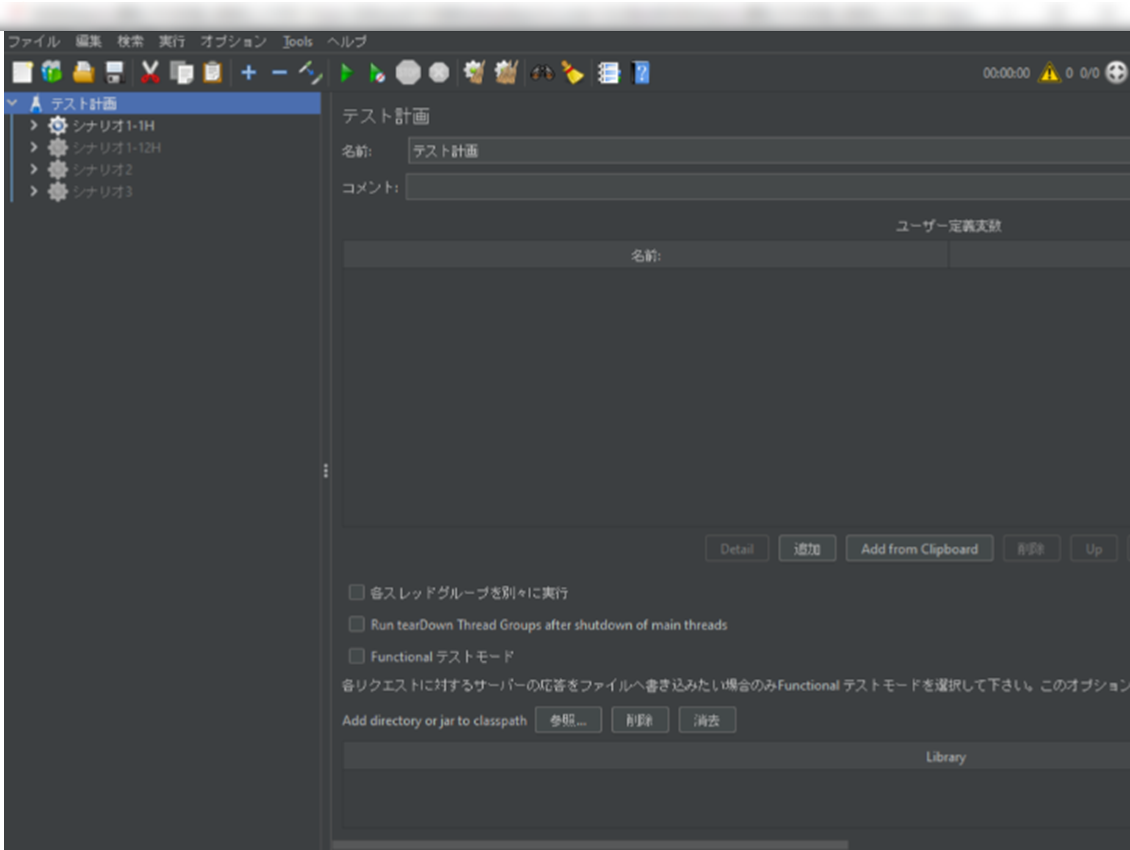This screenshot has height=850, width=1130.
Task: Open the Function Helper dialog icon
Action: (609, 72)
